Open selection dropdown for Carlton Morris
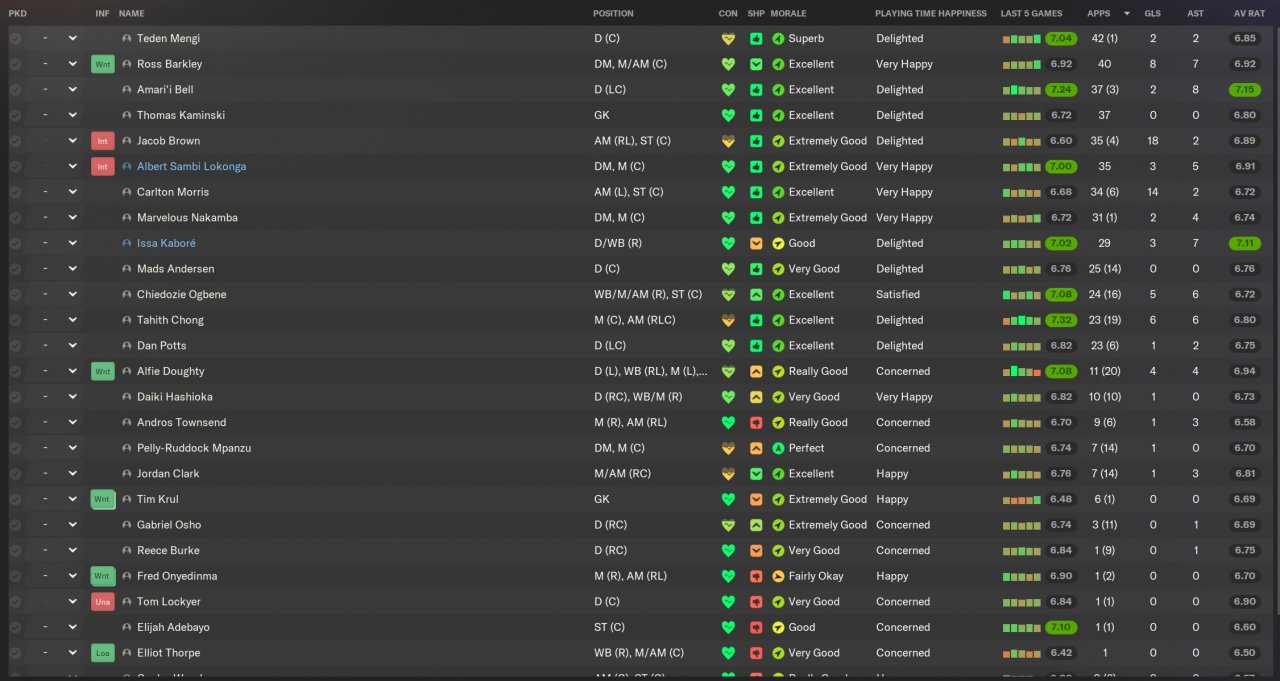The height and width of the screenshot is (681, 1280). [x=72, y=192]
